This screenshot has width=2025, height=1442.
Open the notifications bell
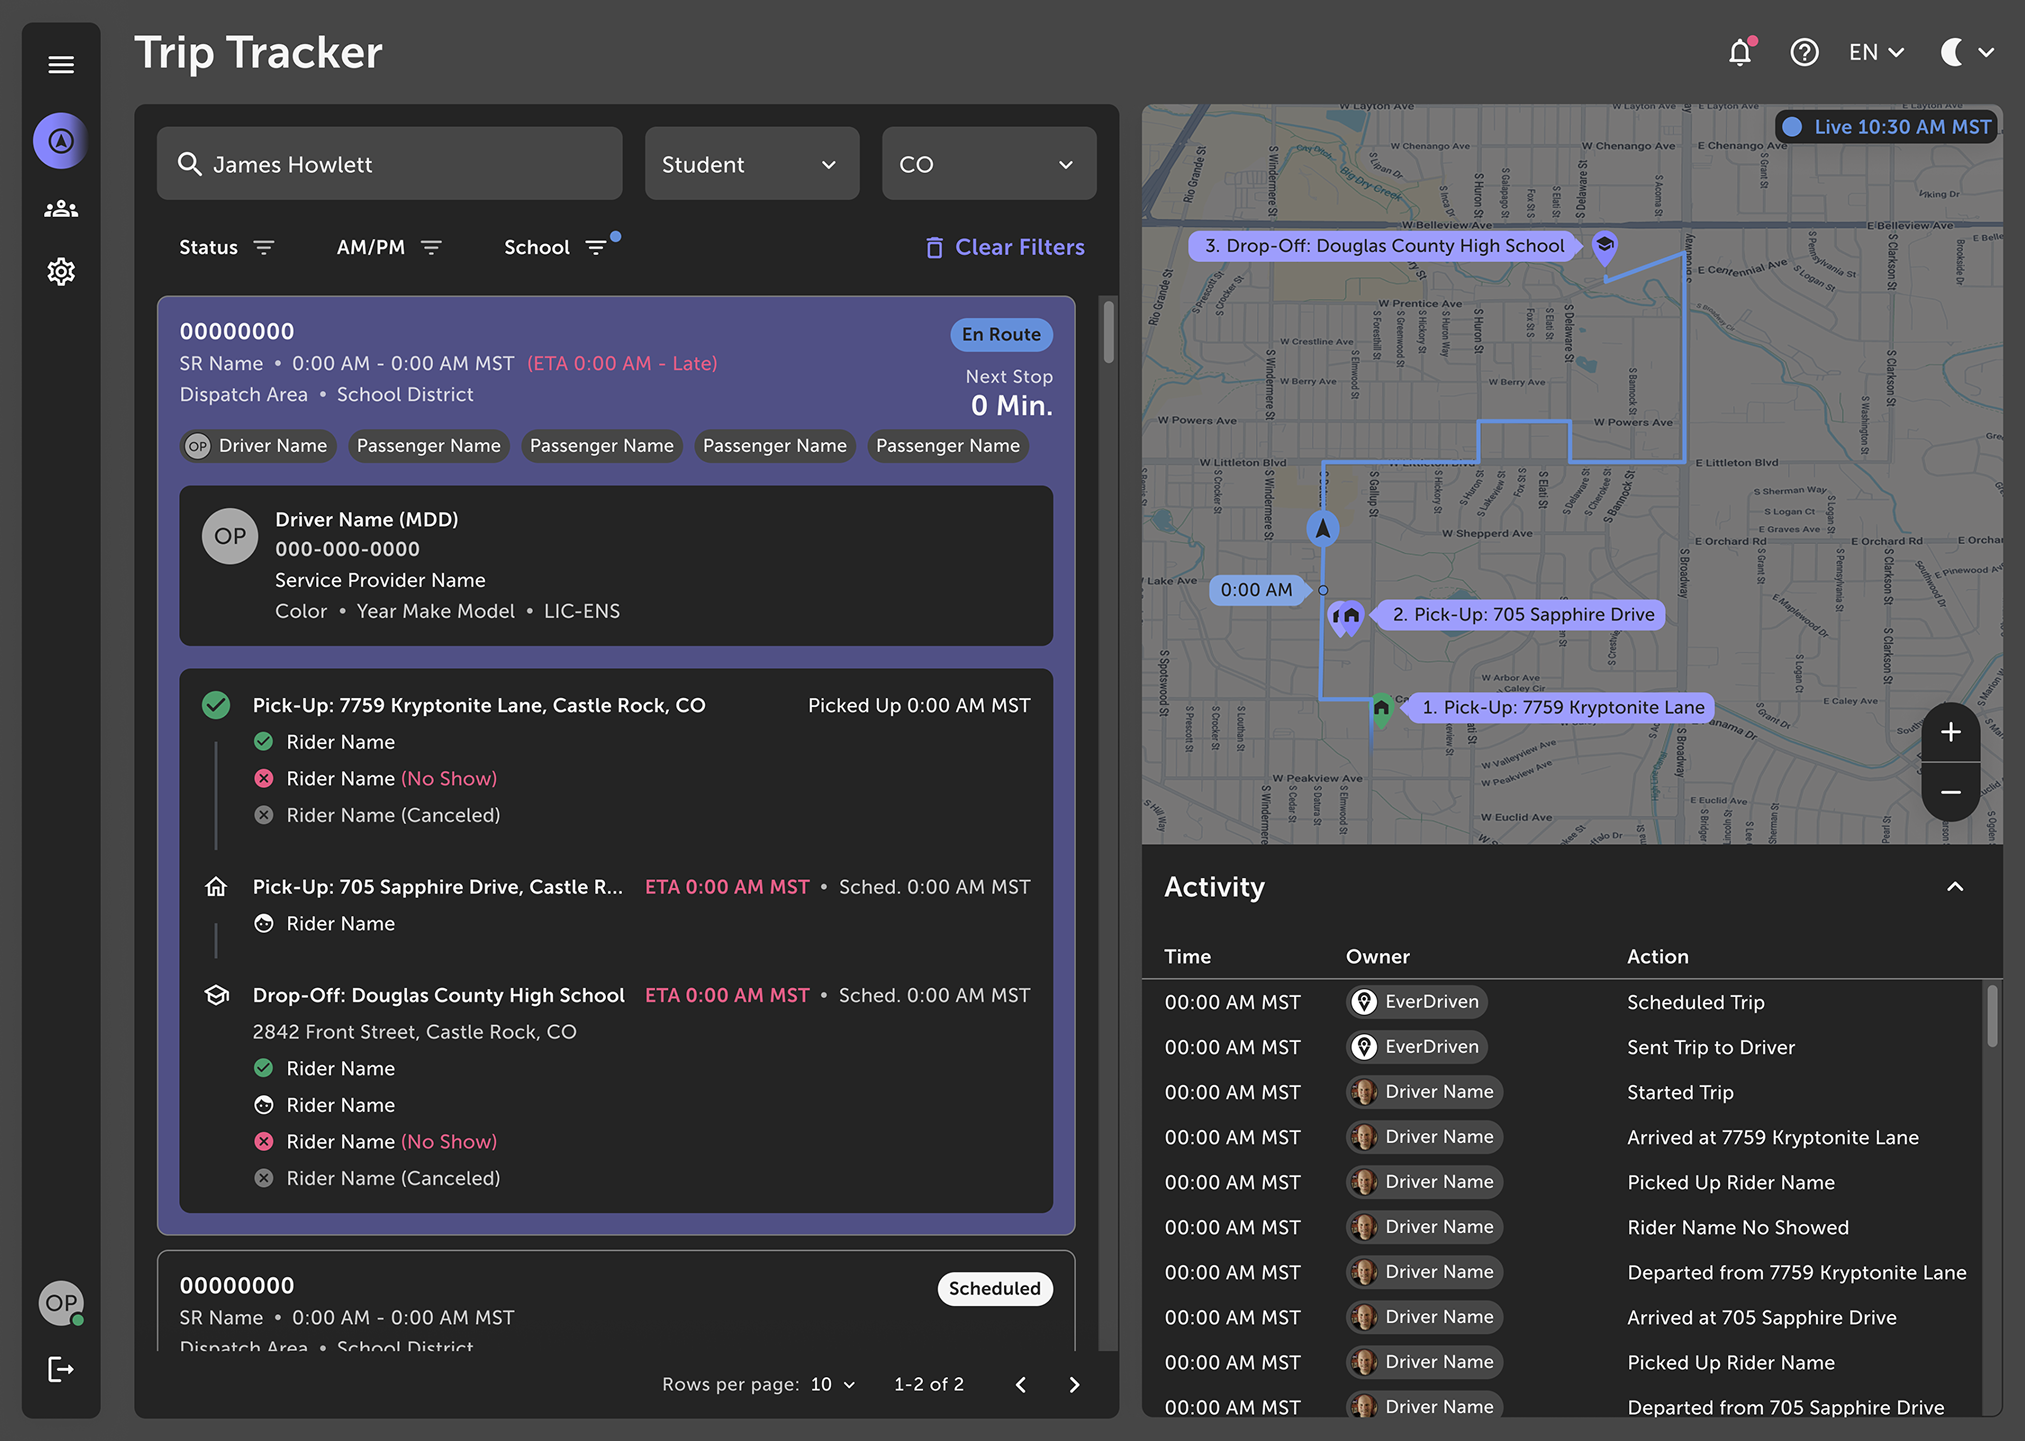tap(1740, 52)
